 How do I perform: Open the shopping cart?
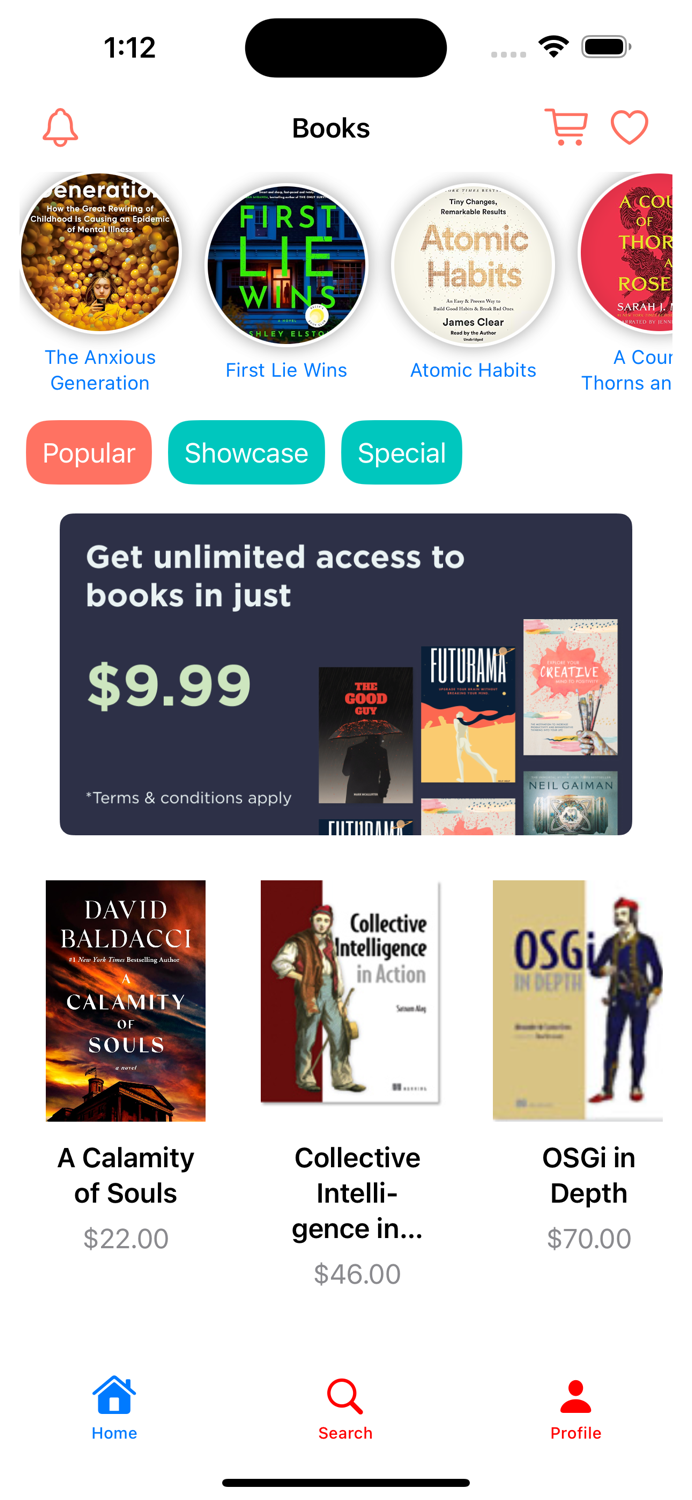click(566, 127)
